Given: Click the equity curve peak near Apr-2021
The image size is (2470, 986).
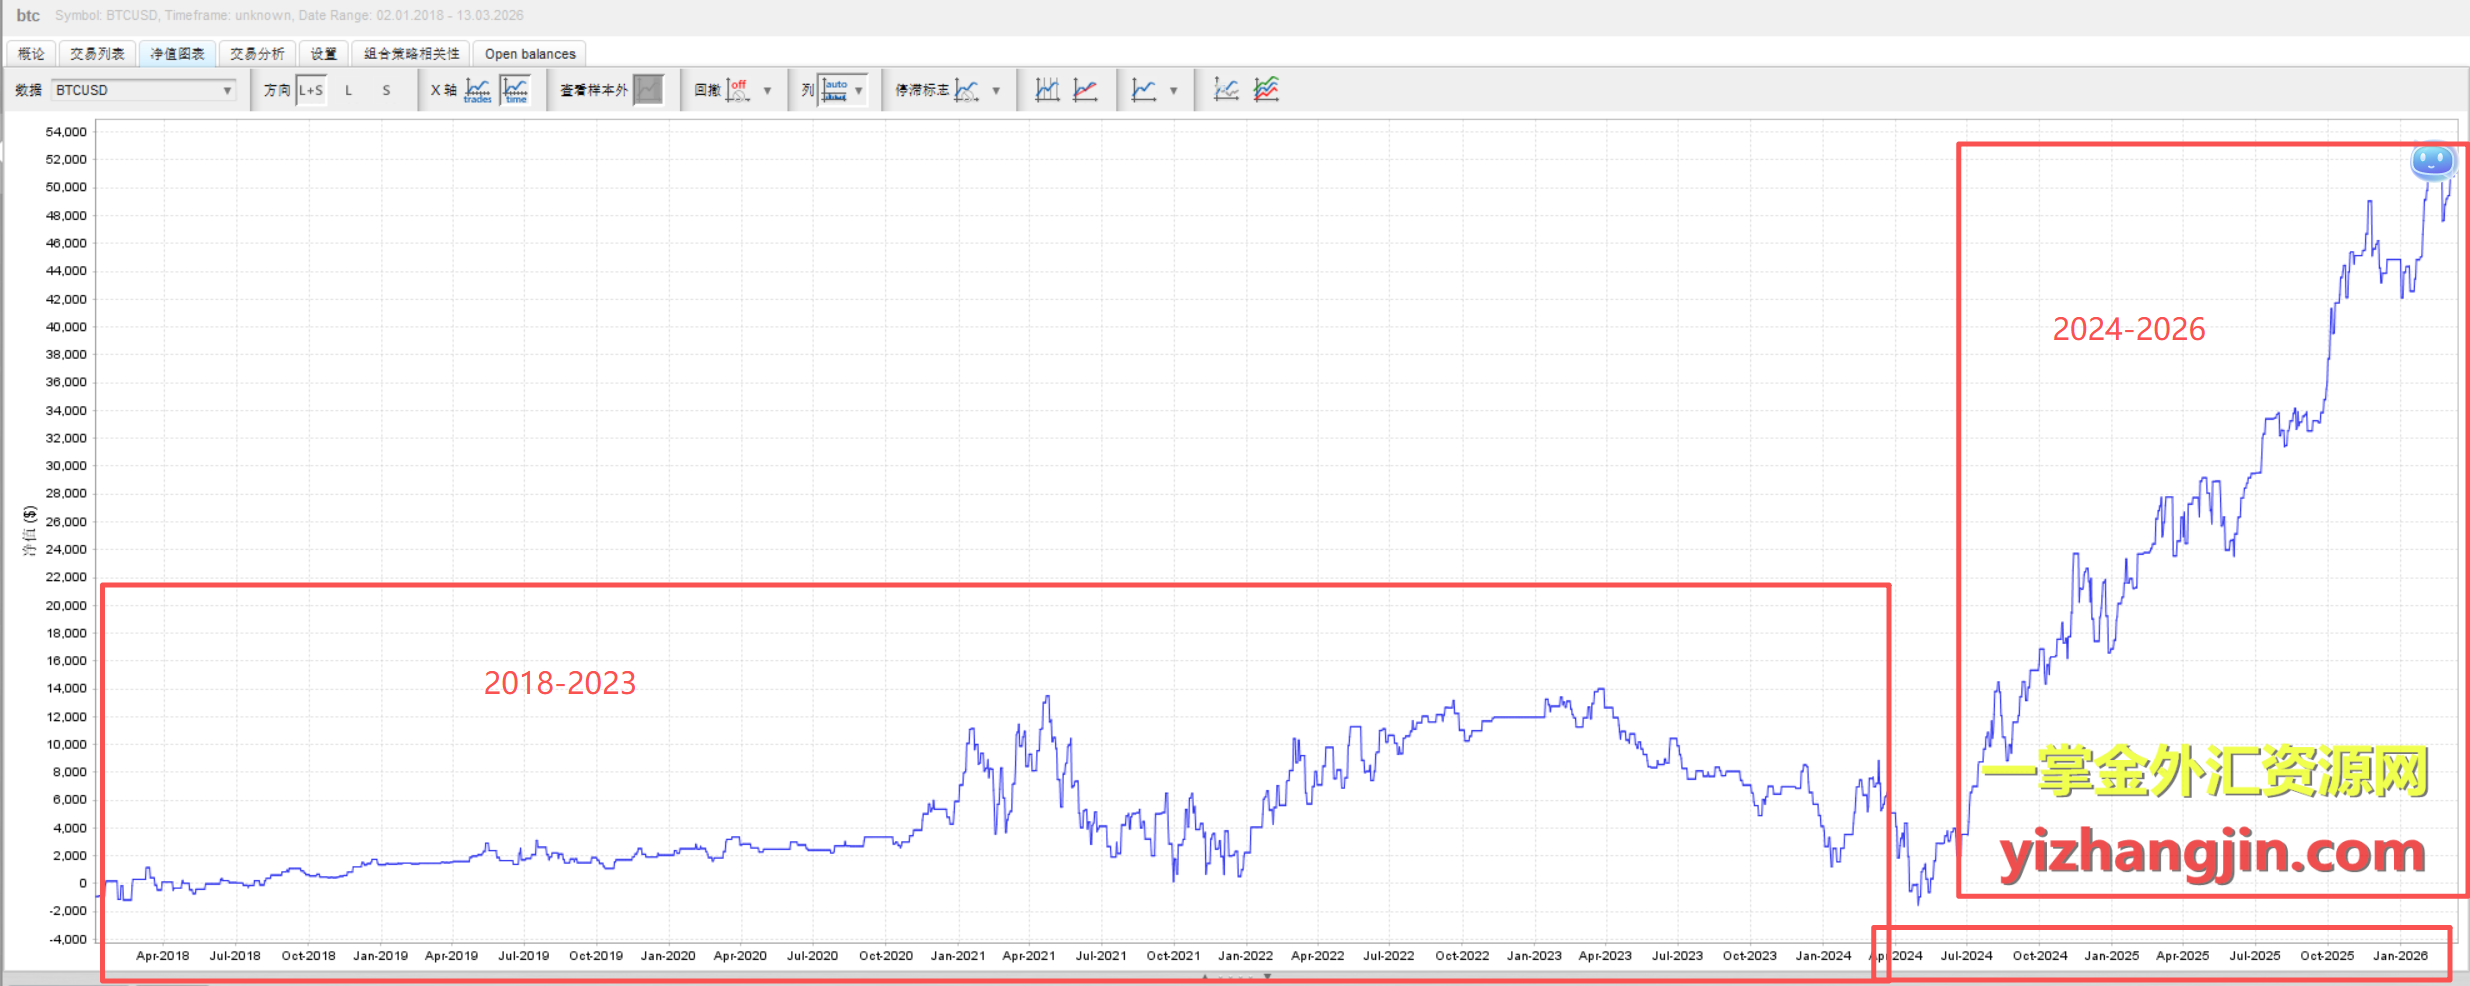Looking at the screenshot, I should coord(1047,697).
